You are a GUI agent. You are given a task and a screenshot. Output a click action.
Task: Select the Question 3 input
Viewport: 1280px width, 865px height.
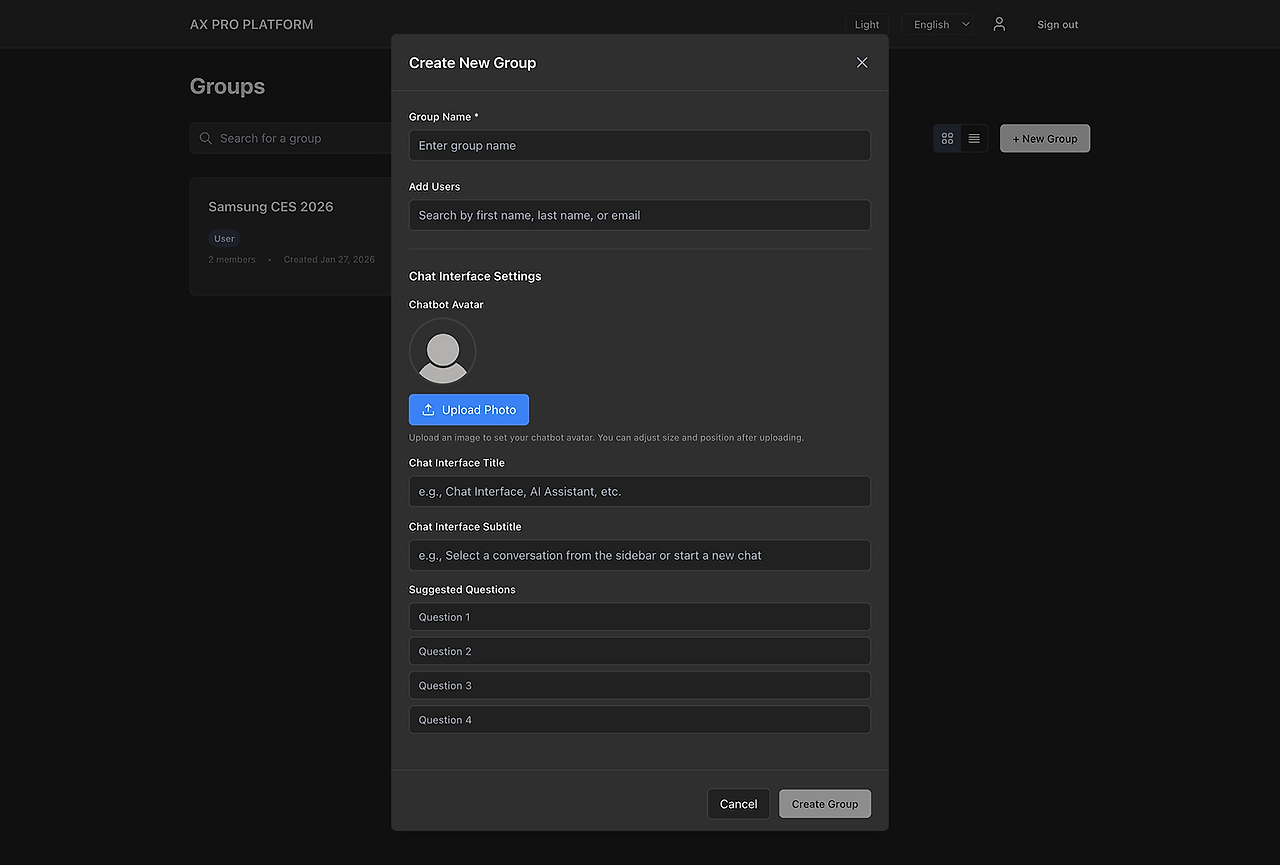639,685
